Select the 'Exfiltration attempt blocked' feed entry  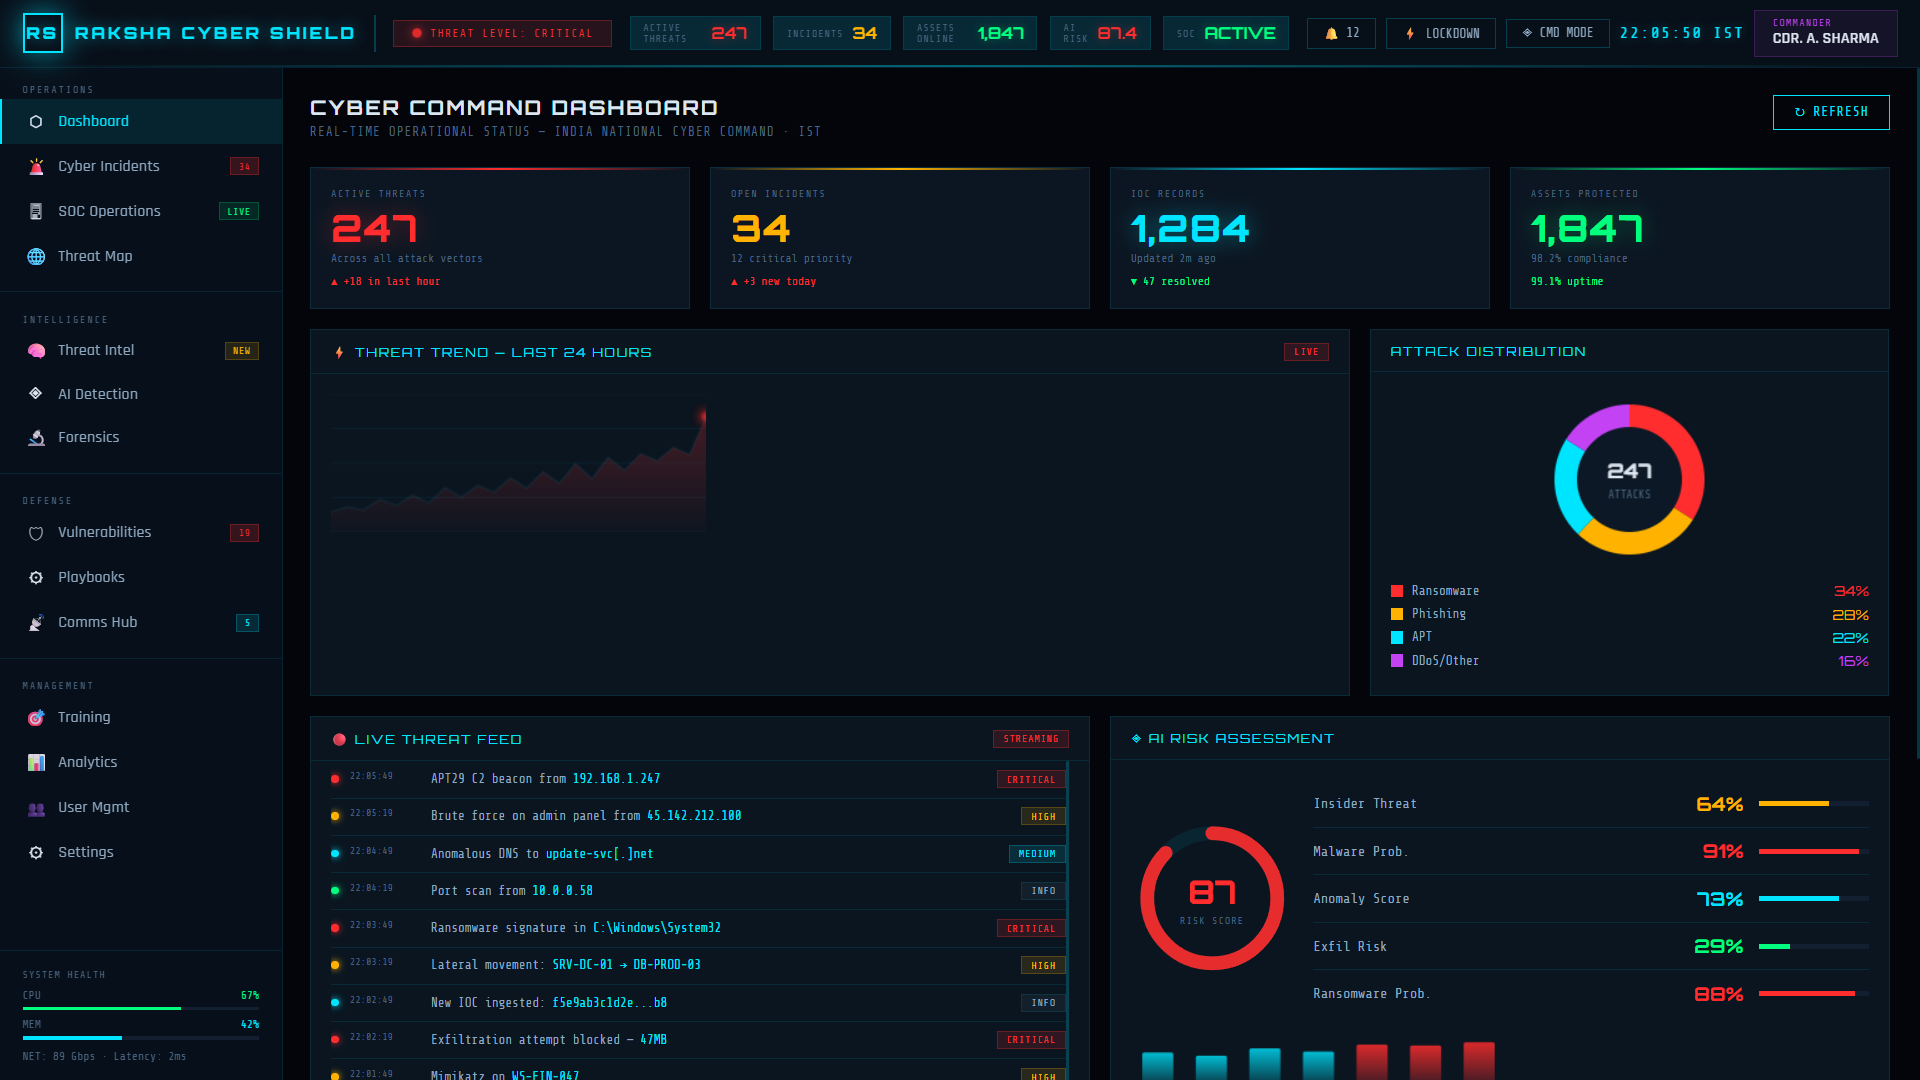pyautogui.click(x=698, y=1040)
